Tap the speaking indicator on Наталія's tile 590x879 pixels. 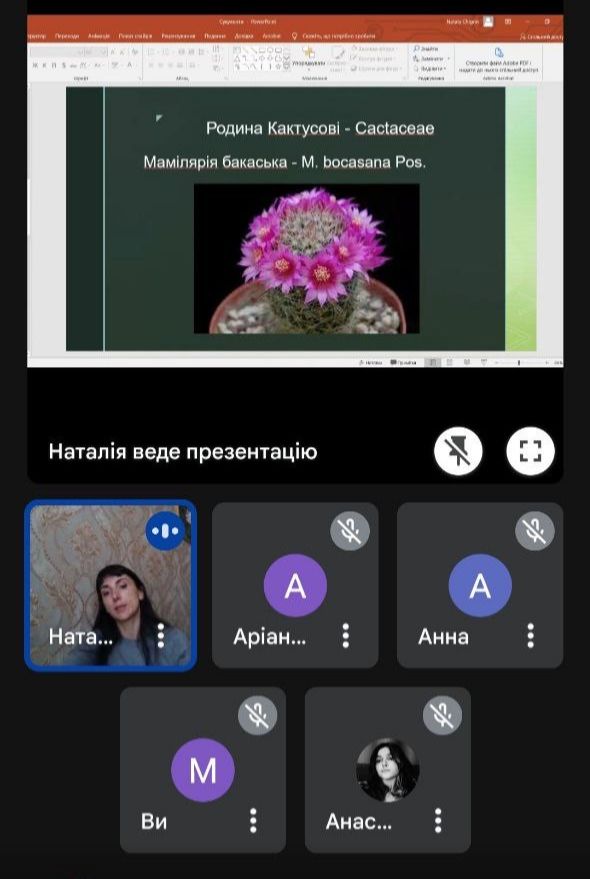[x=165, y=530]
